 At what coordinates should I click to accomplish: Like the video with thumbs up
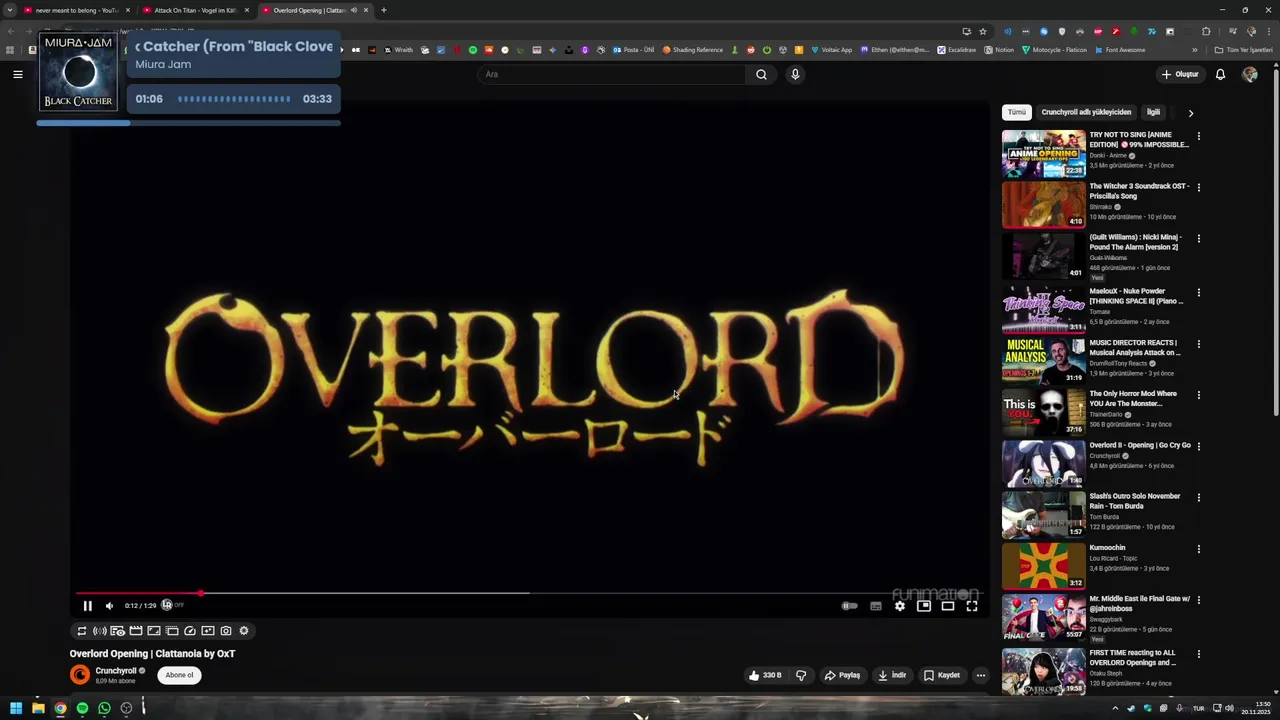[765, 675]
